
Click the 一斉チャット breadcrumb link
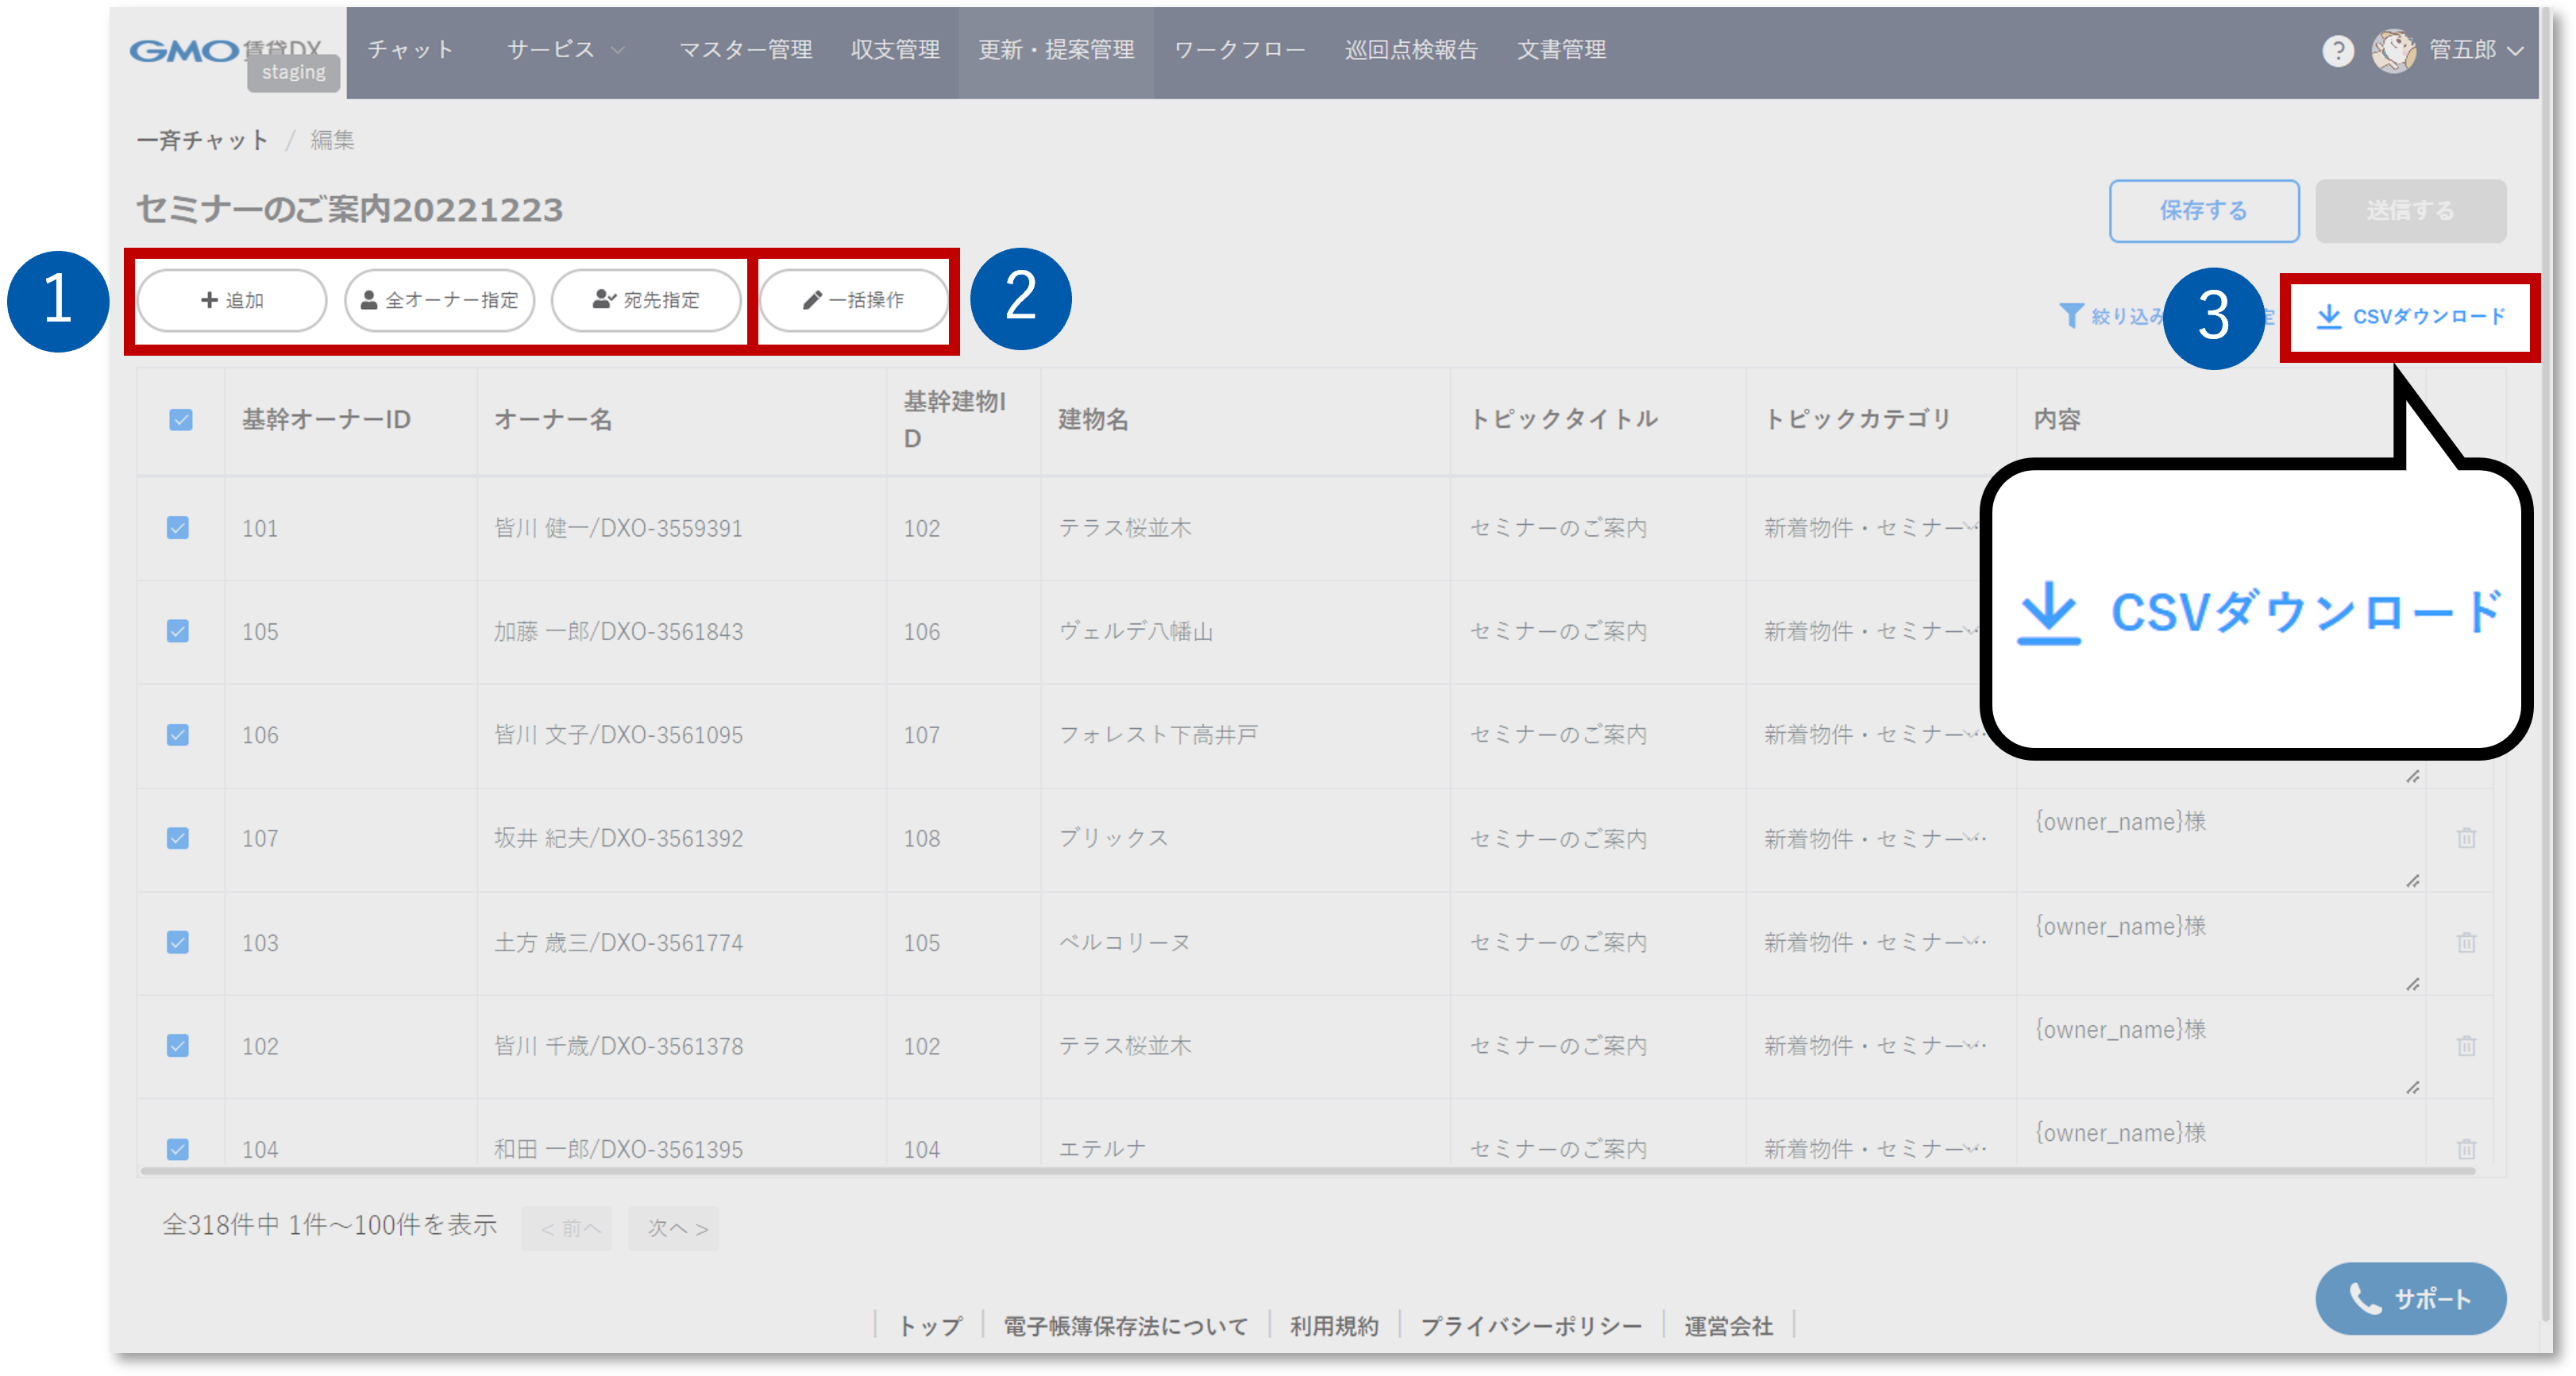coord(203,140)
